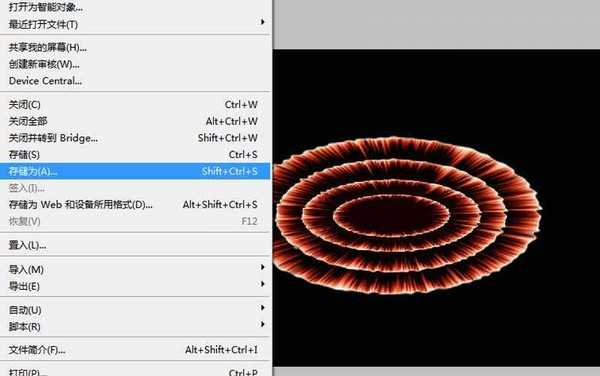This screenshot has width=600, height=376.
Task: Select 置入(L)... menu item
Action: [x=135, y=245]
